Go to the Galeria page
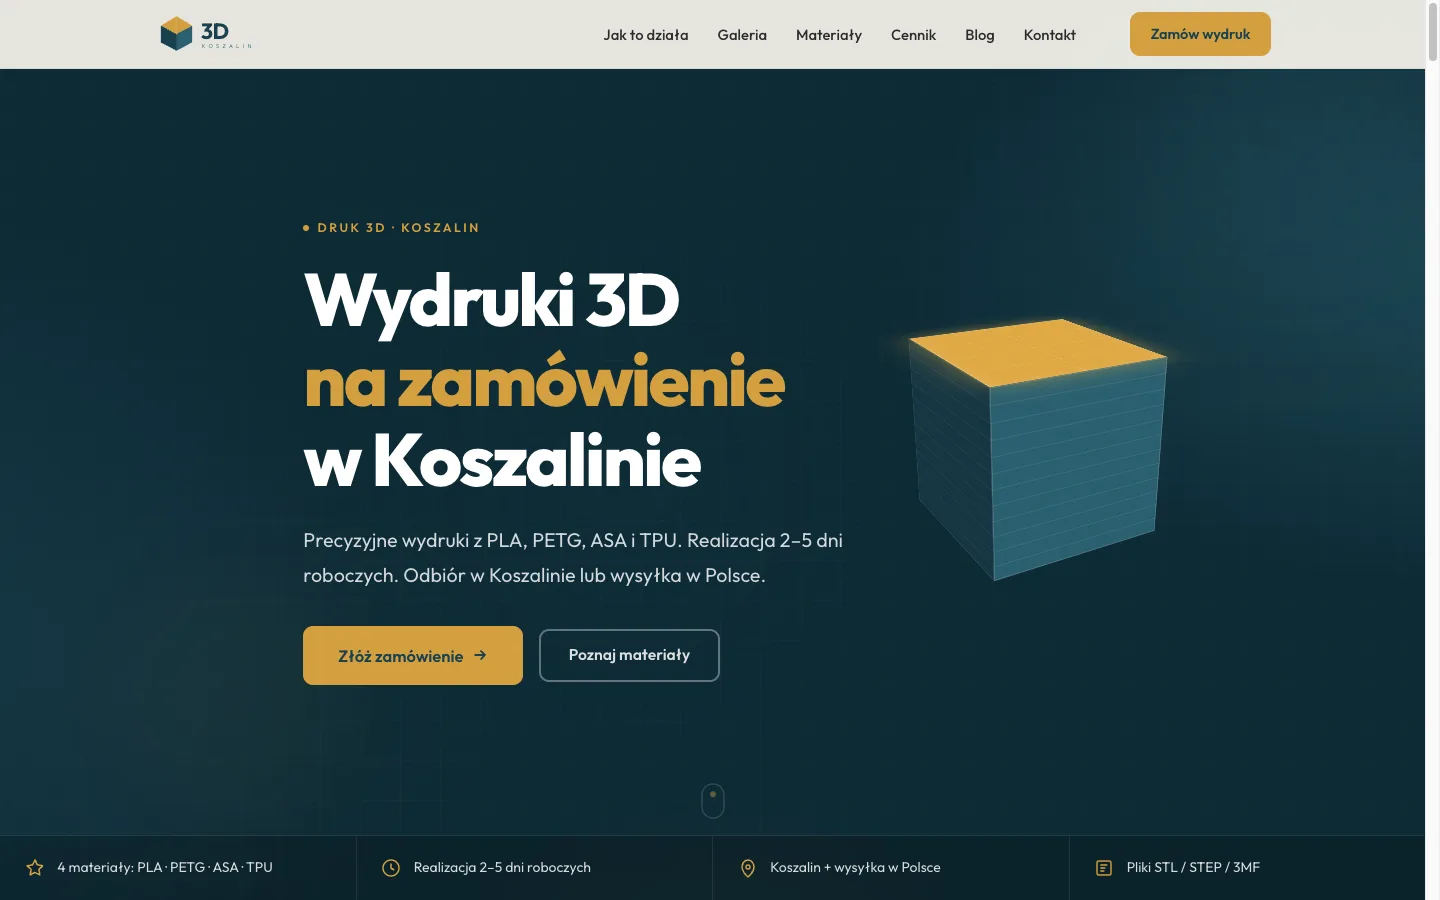The image size is (1440, 900). 742,35
